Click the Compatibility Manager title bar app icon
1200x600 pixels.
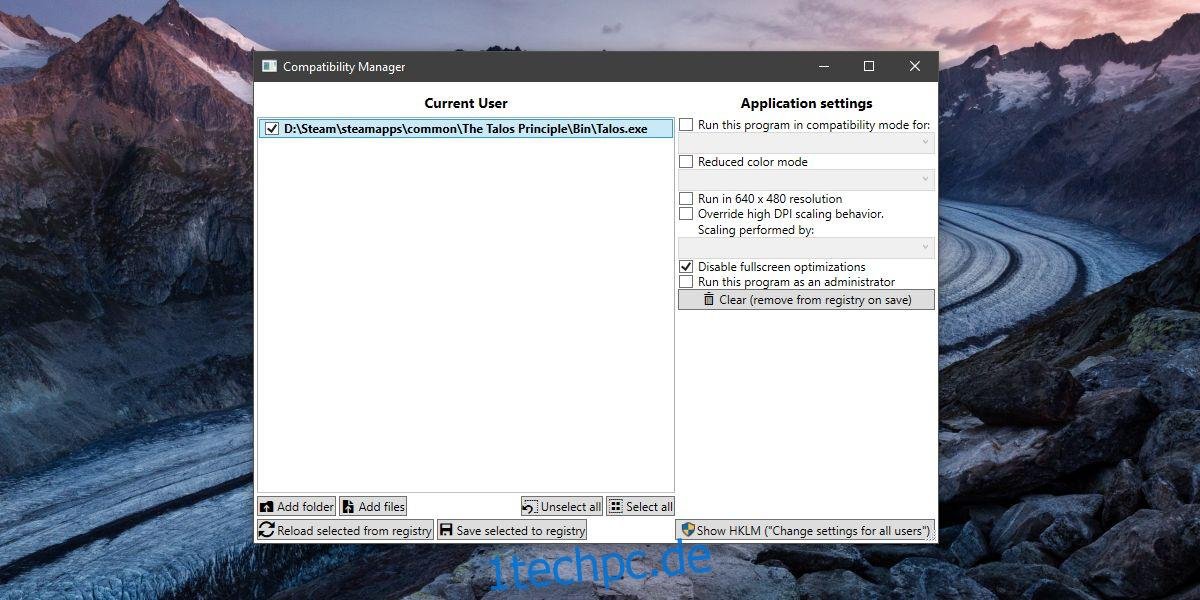pyautogui.click(x=269, y=66)
